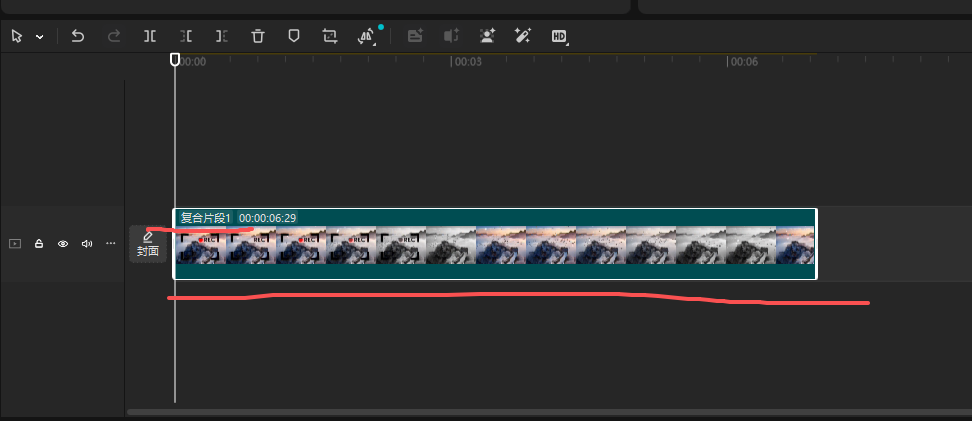Delete the selected clip with trash icon
Screen dimensions: 972x421
tap(258, 36)
